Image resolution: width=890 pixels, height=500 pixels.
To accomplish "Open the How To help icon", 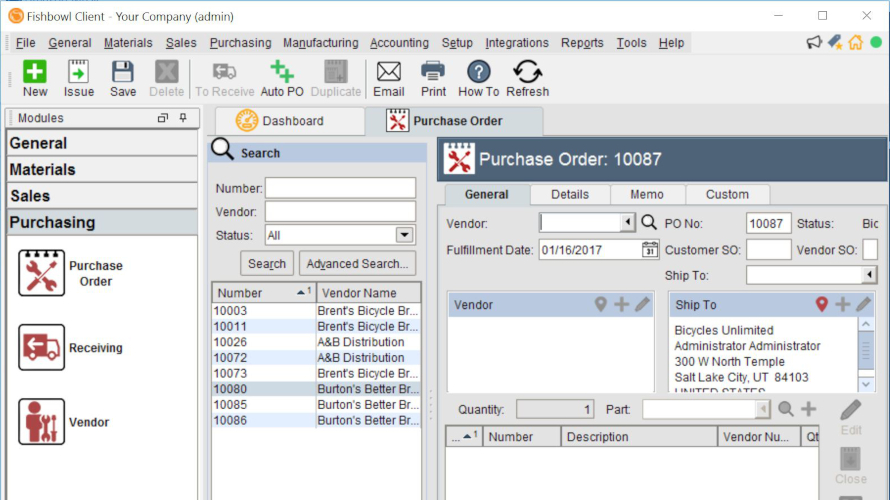I will (x=479, y=78).
